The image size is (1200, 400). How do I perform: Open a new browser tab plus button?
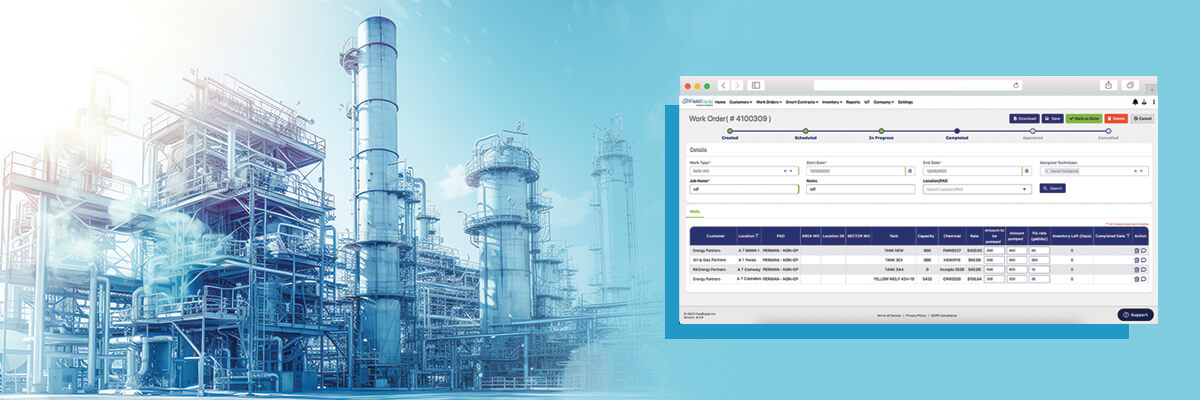[x=1151, y=88]
